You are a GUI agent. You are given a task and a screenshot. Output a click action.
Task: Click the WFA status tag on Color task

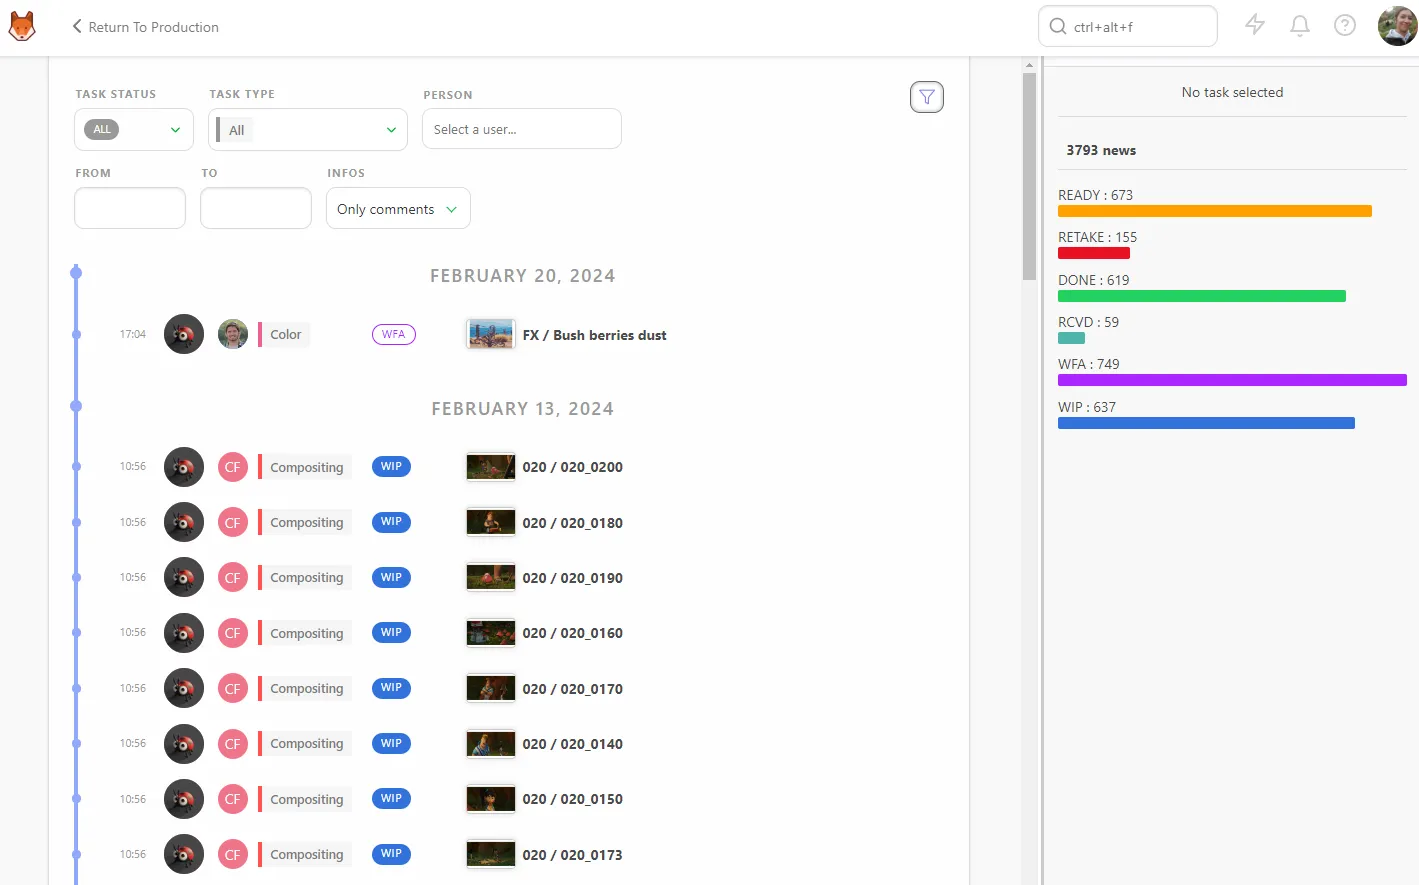click(x=394, y=335)
